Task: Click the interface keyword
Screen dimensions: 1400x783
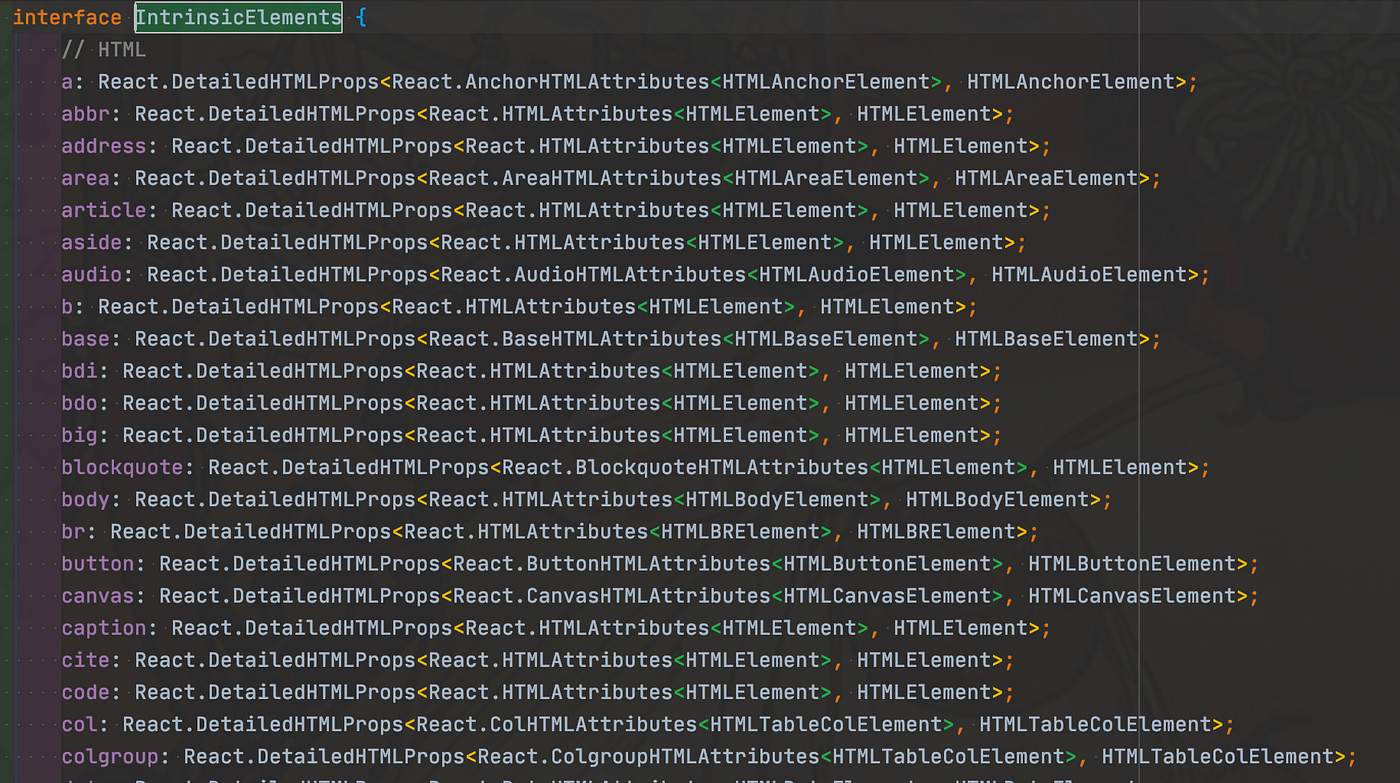Action: [66, 17]
